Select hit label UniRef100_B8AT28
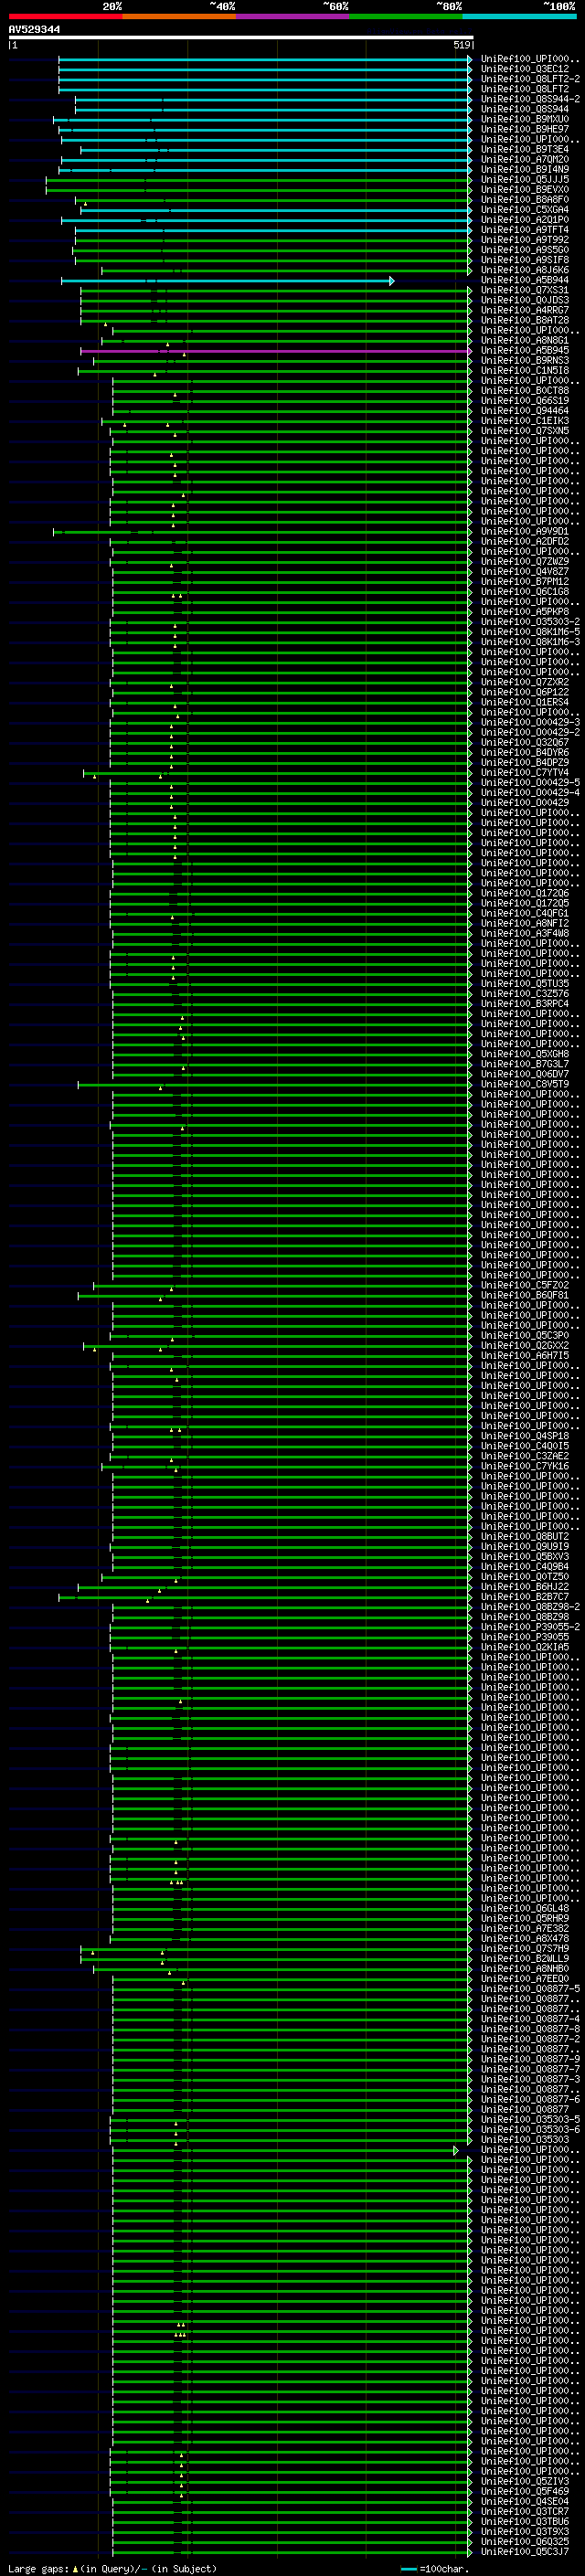585x2576 pixels. [525, 321]
